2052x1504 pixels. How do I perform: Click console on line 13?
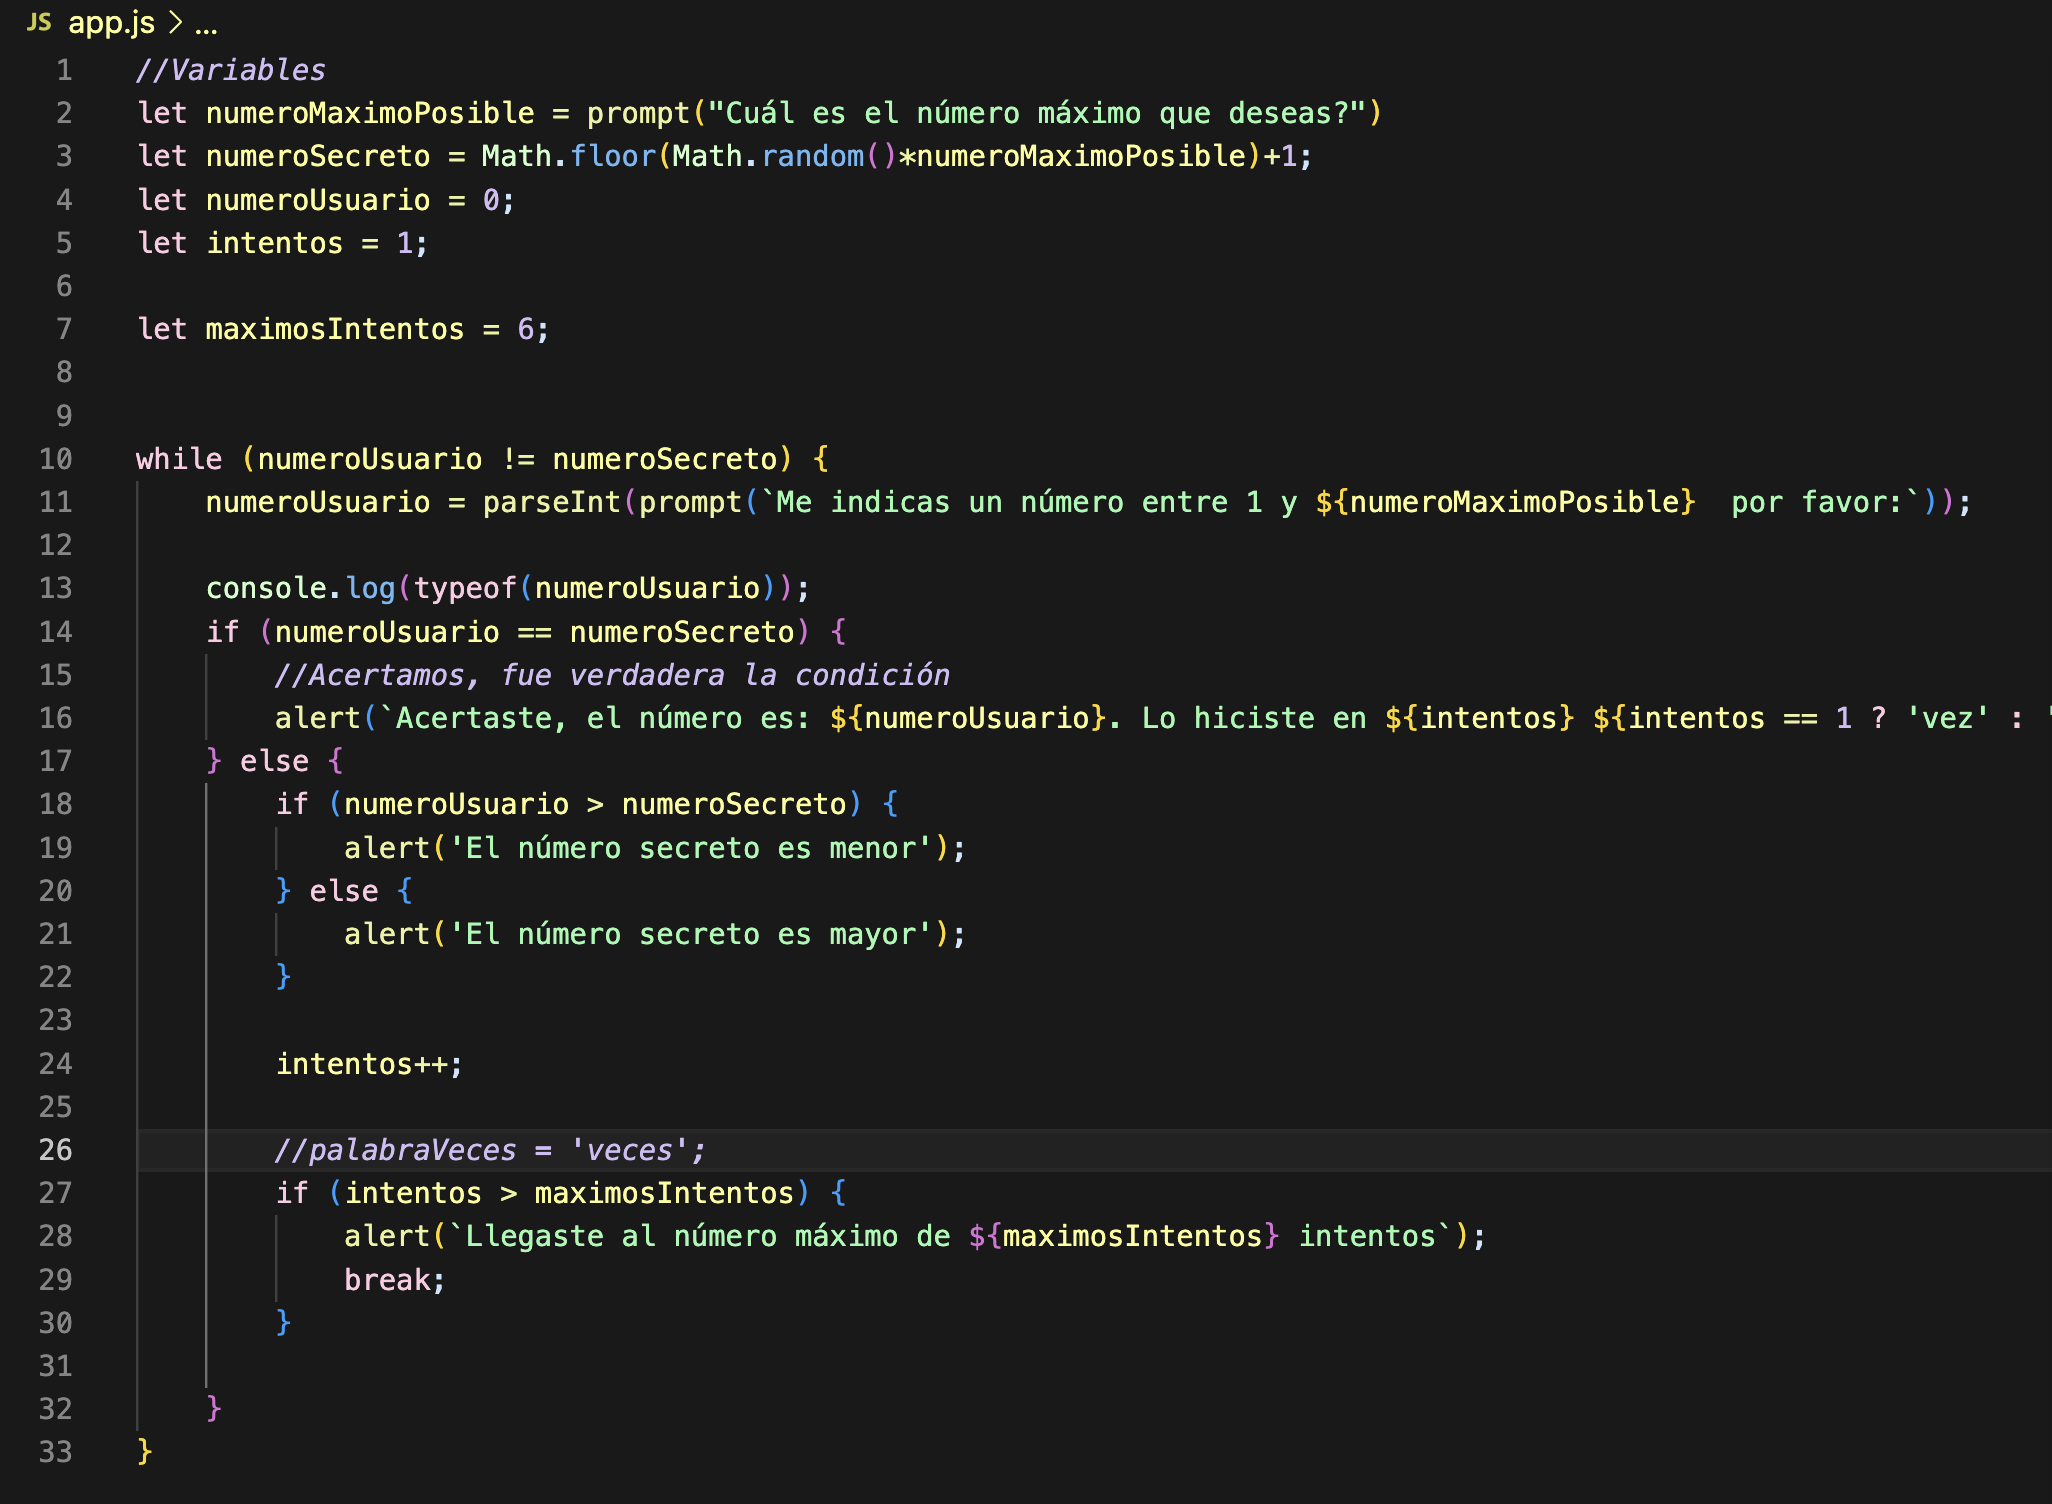(266, 588)
